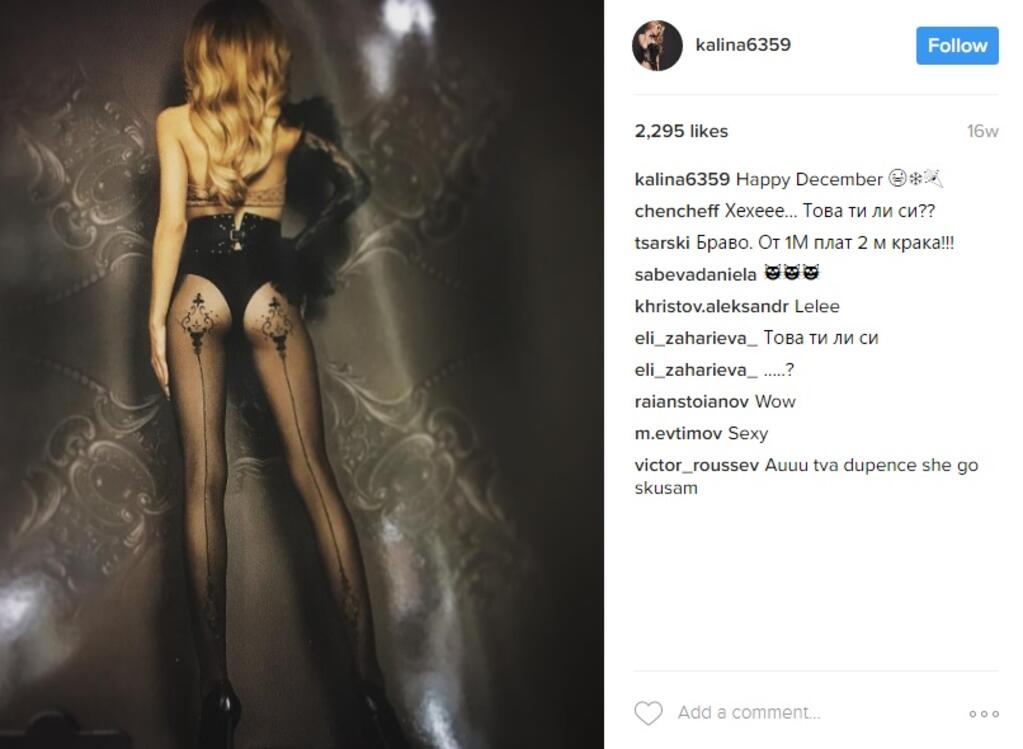Visit sabevadaniela profile link

point(695,275)
